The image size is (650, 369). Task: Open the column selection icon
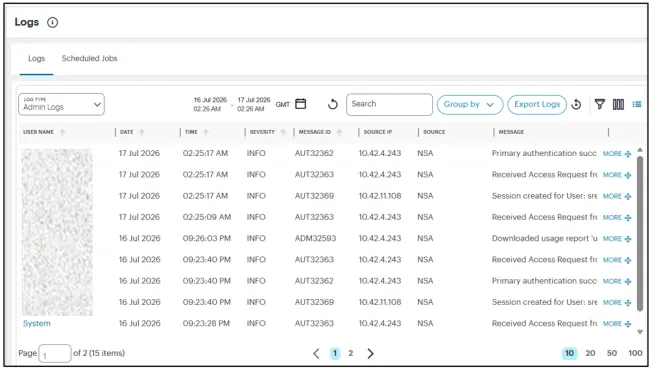coord(618,104)
